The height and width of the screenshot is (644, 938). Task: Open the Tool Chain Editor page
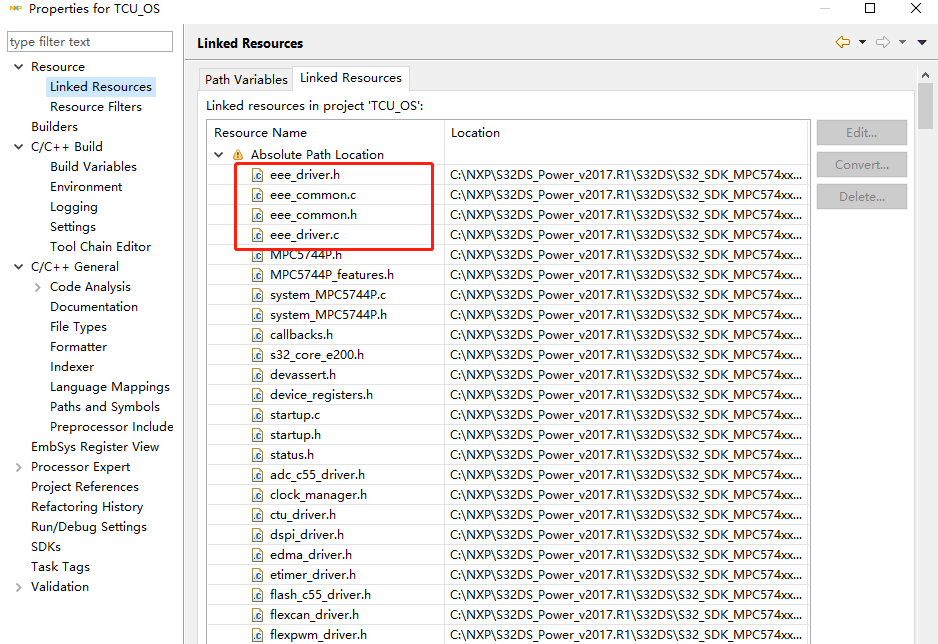(x=100, y=247)
